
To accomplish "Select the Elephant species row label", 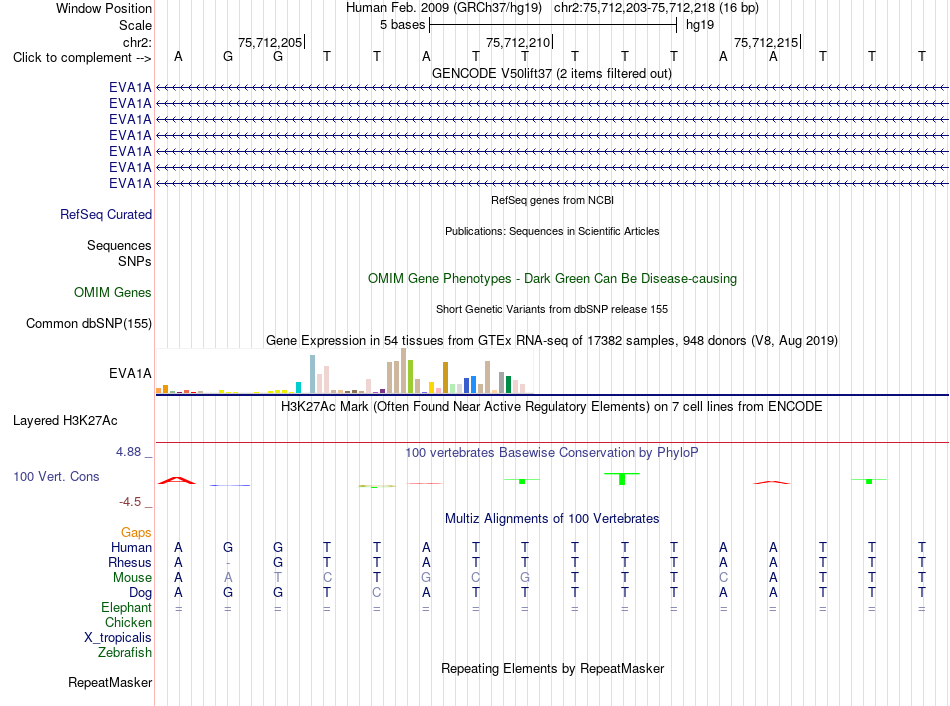I will [126, 607].
